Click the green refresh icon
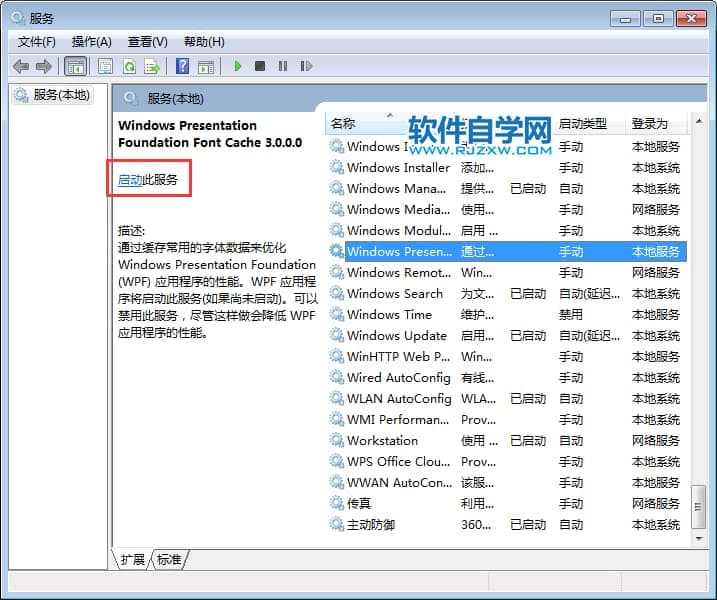The height and width of the screenshot is (600, 717). [x=129, y=66]
